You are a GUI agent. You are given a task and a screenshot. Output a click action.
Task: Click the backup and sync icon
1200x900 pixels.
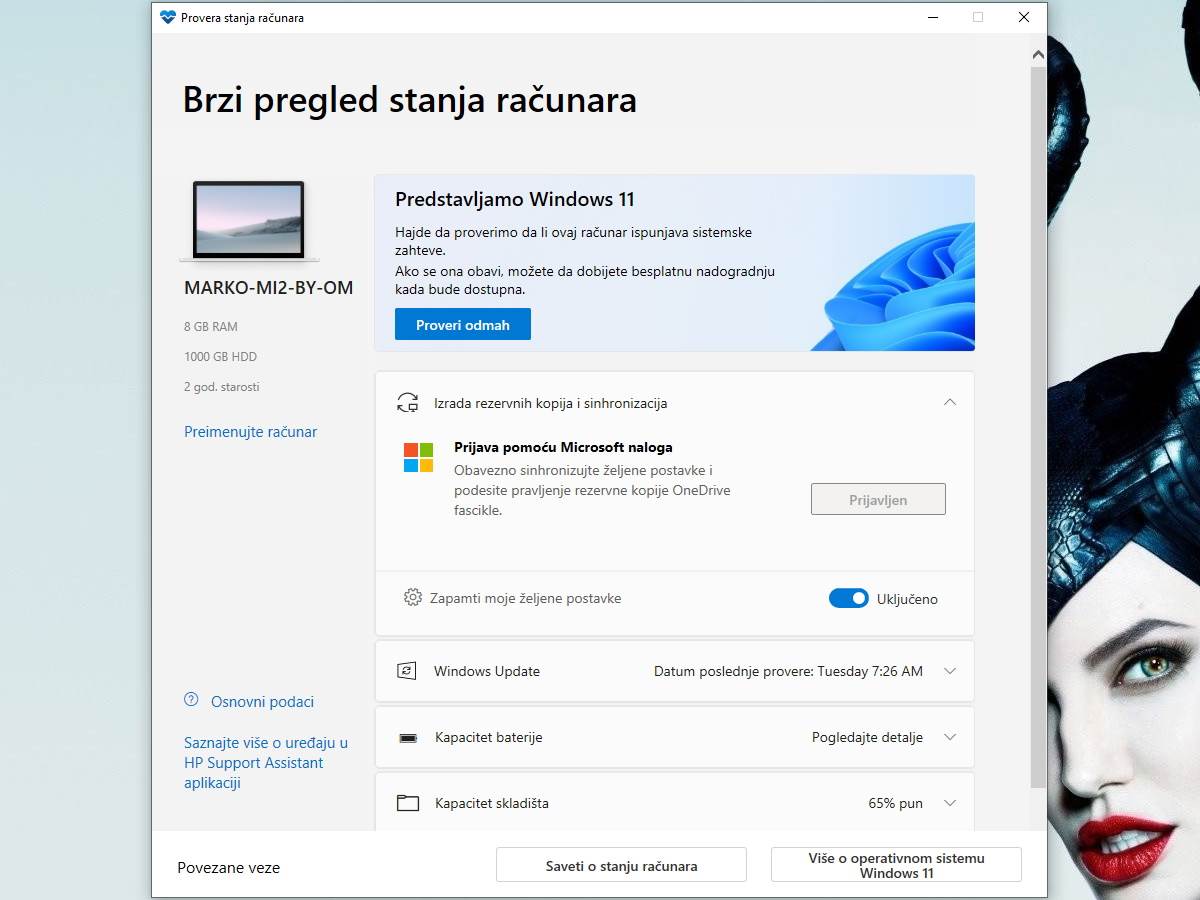click(x=407, y=403)
